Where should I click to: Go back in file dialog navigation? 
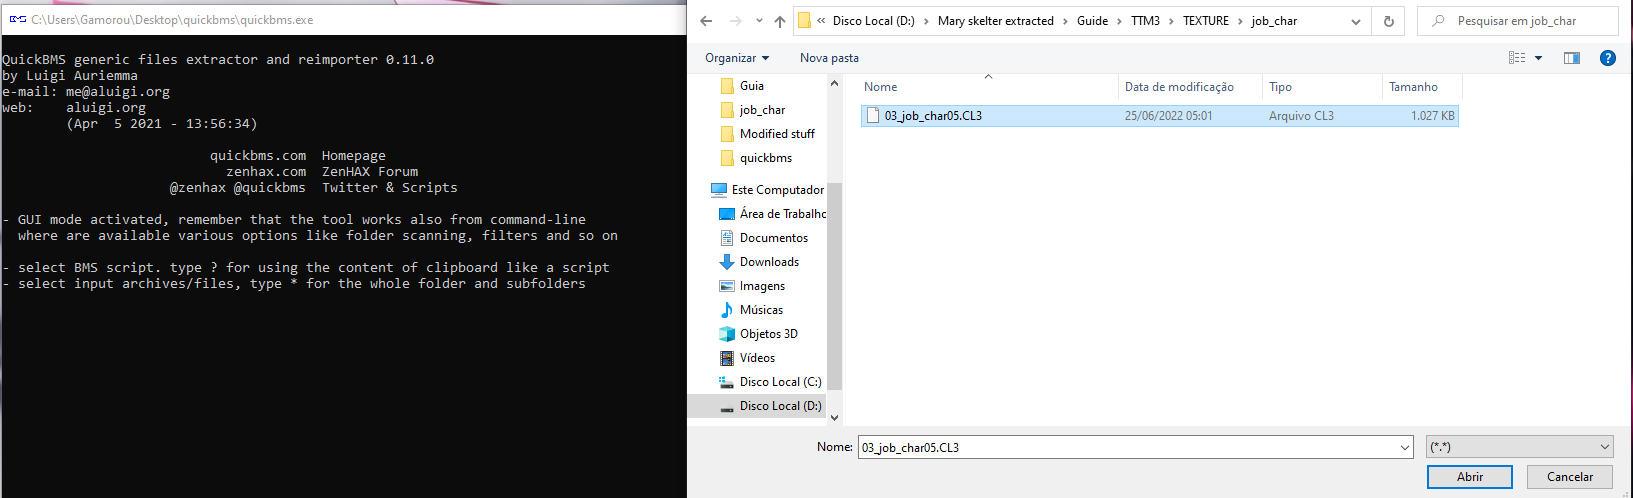pos(706,21)
